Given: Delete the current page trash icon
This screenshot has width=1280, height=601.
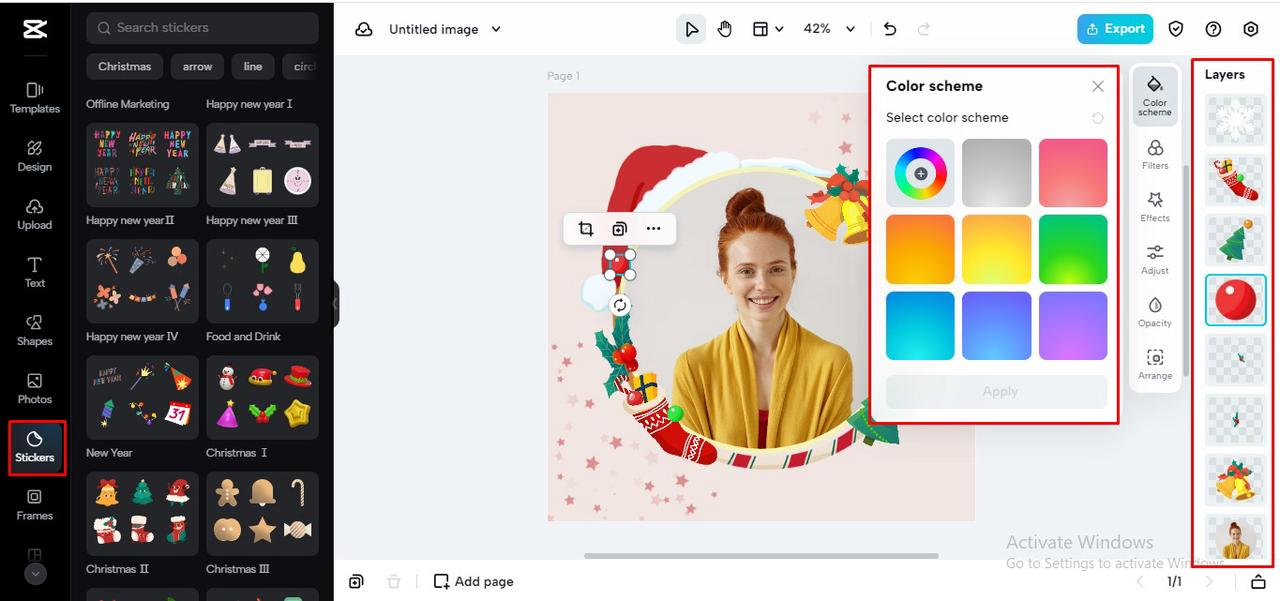Looking at the screenshot, I should click(394, 581).
